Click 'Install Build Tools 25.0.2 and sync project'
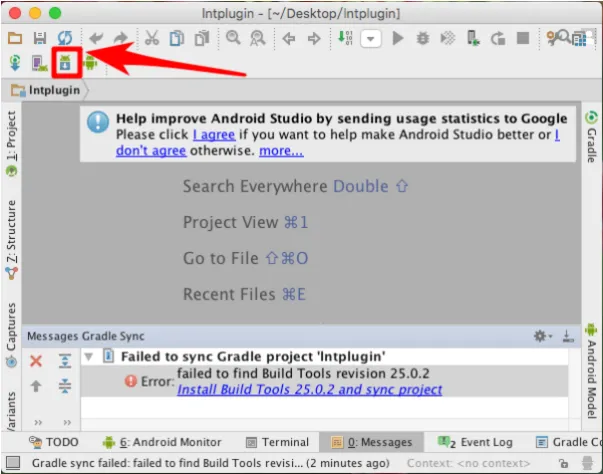The image size is (603, 474). pos(310,389)
